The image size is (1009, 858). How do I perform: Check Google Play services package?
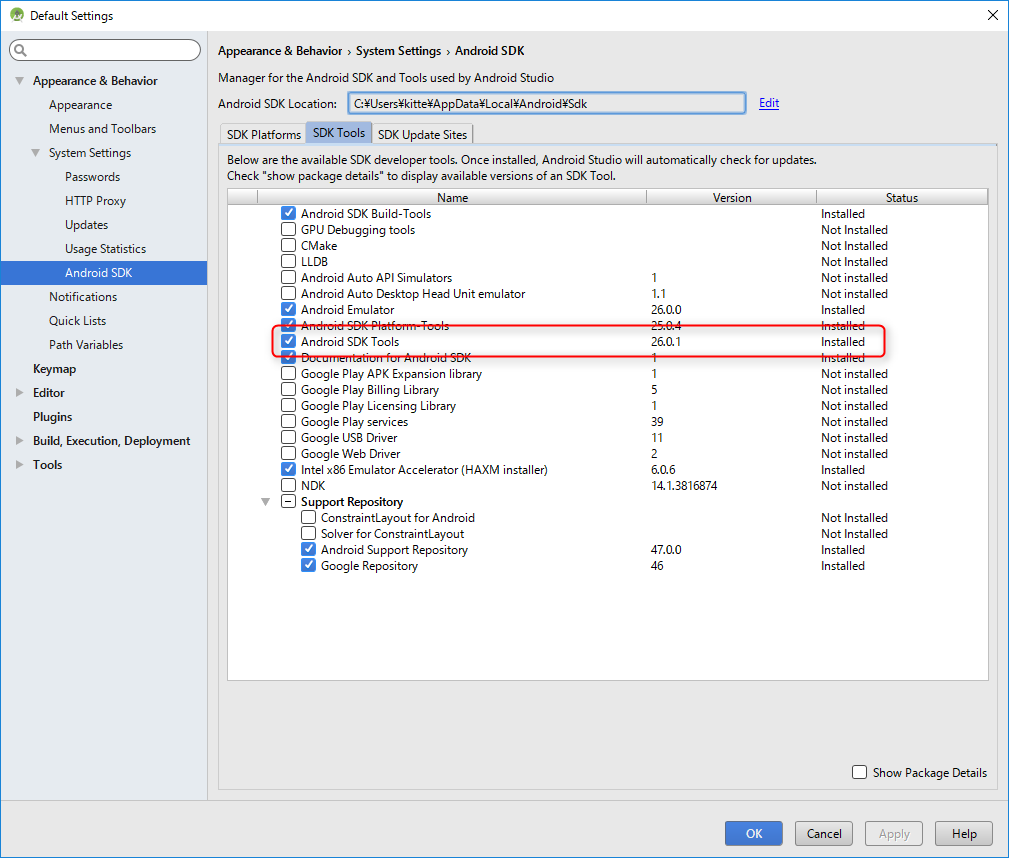coord(288,422)
